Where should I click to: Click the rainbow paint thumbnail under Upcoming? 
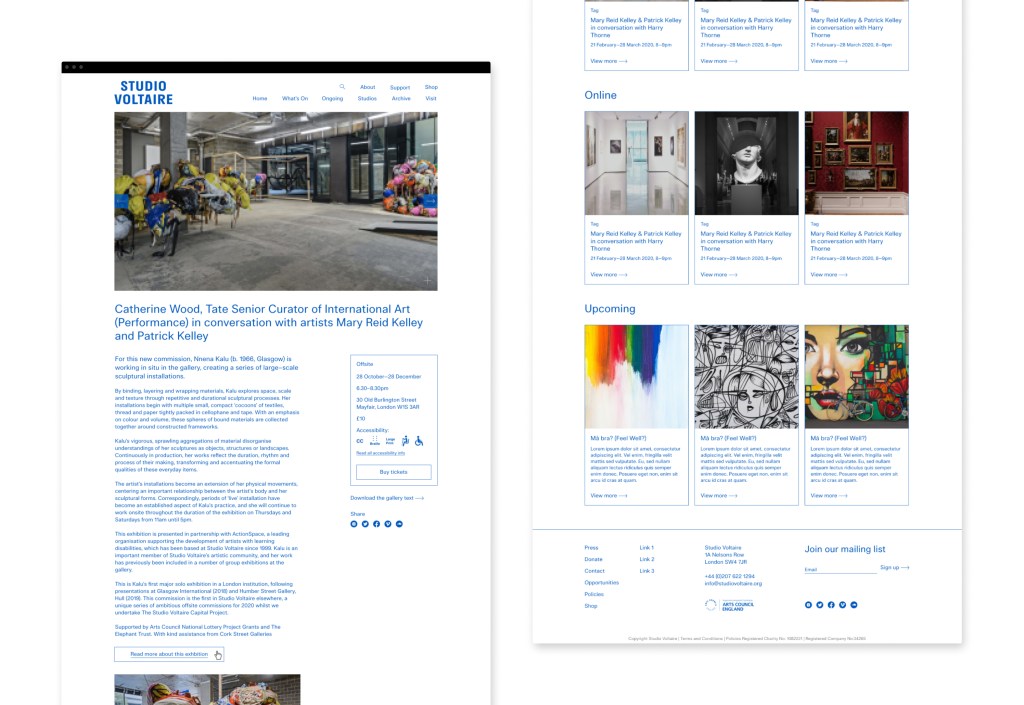click(636, 376)
